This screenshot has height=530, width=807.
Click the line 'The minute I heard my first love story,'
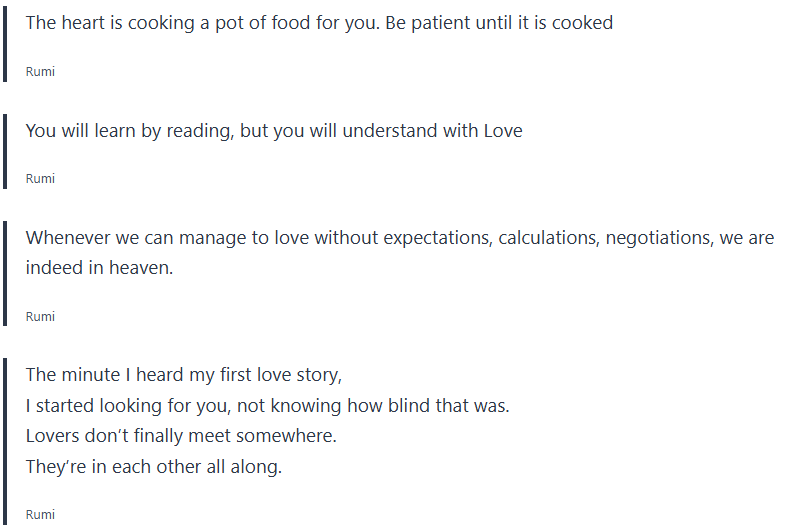pos(183,375)
